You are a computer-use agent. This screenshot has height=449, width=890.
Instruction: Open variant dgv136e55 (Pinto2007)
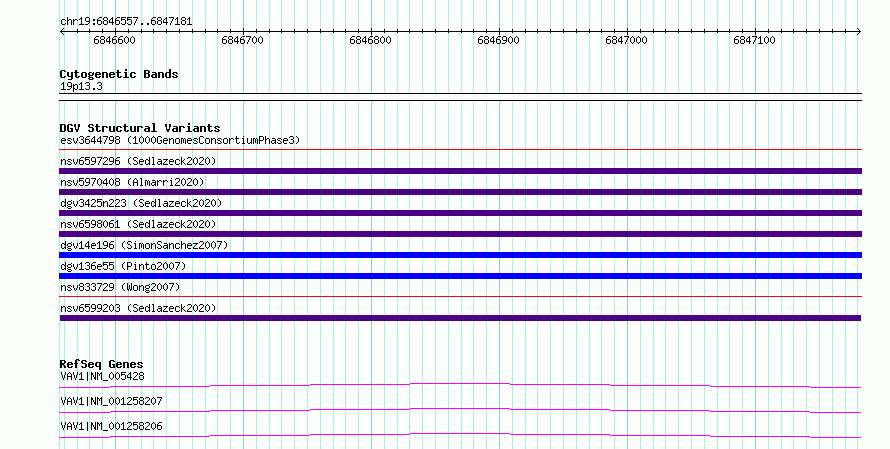pyautogui.click(x=123, y=266)
